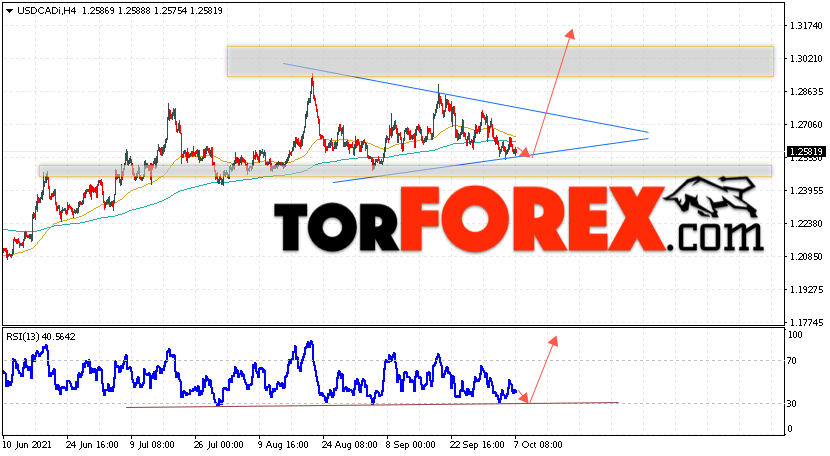The width and height of the screenshot is (830, 456).
Task: Click the 1.31740 price axis label
Action: (x=806, y=25)
